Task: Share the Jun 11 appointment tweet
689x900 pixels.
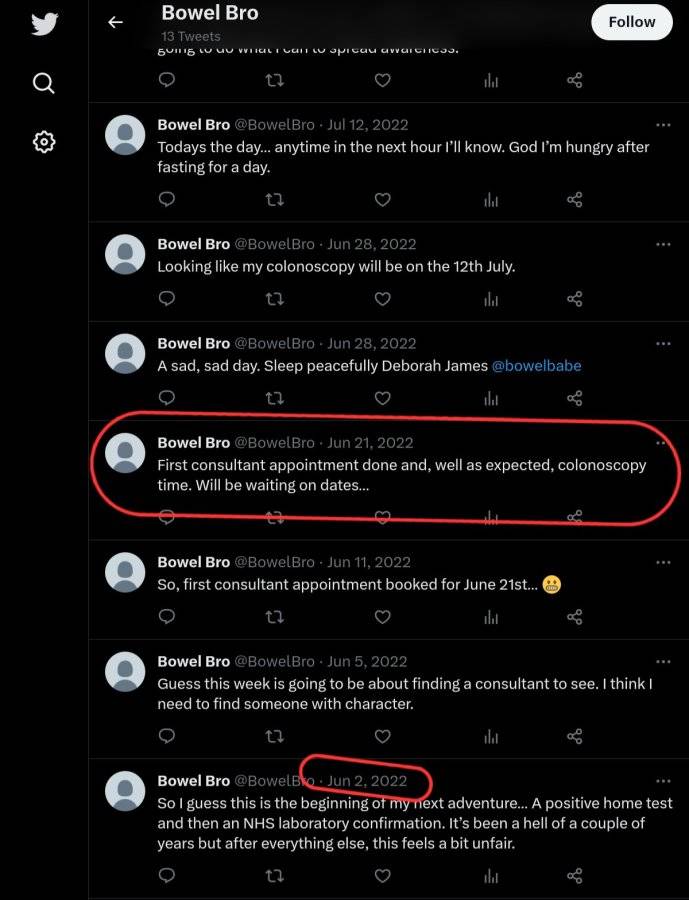Action: point(575,616)
